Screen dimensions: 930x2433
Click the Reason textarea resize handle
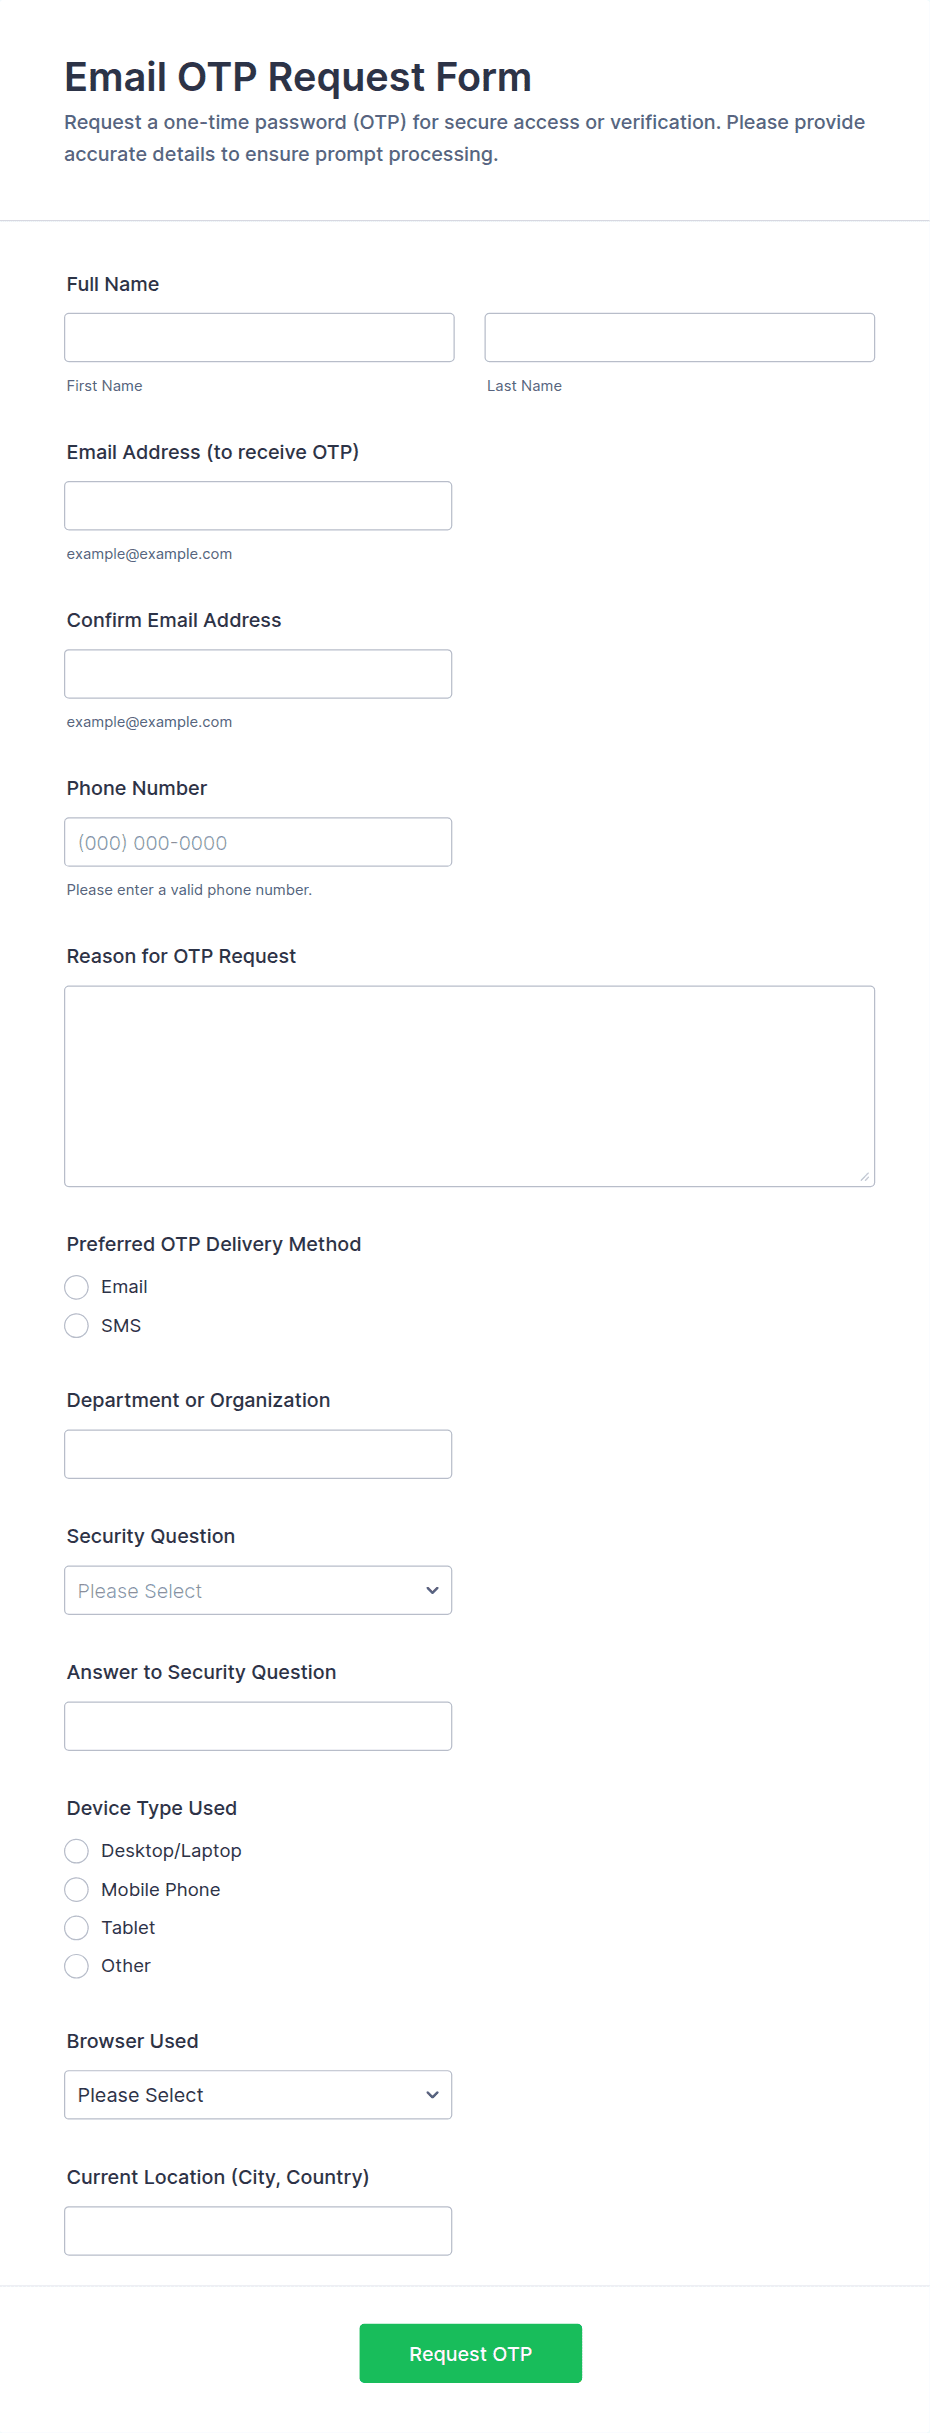865,1177
